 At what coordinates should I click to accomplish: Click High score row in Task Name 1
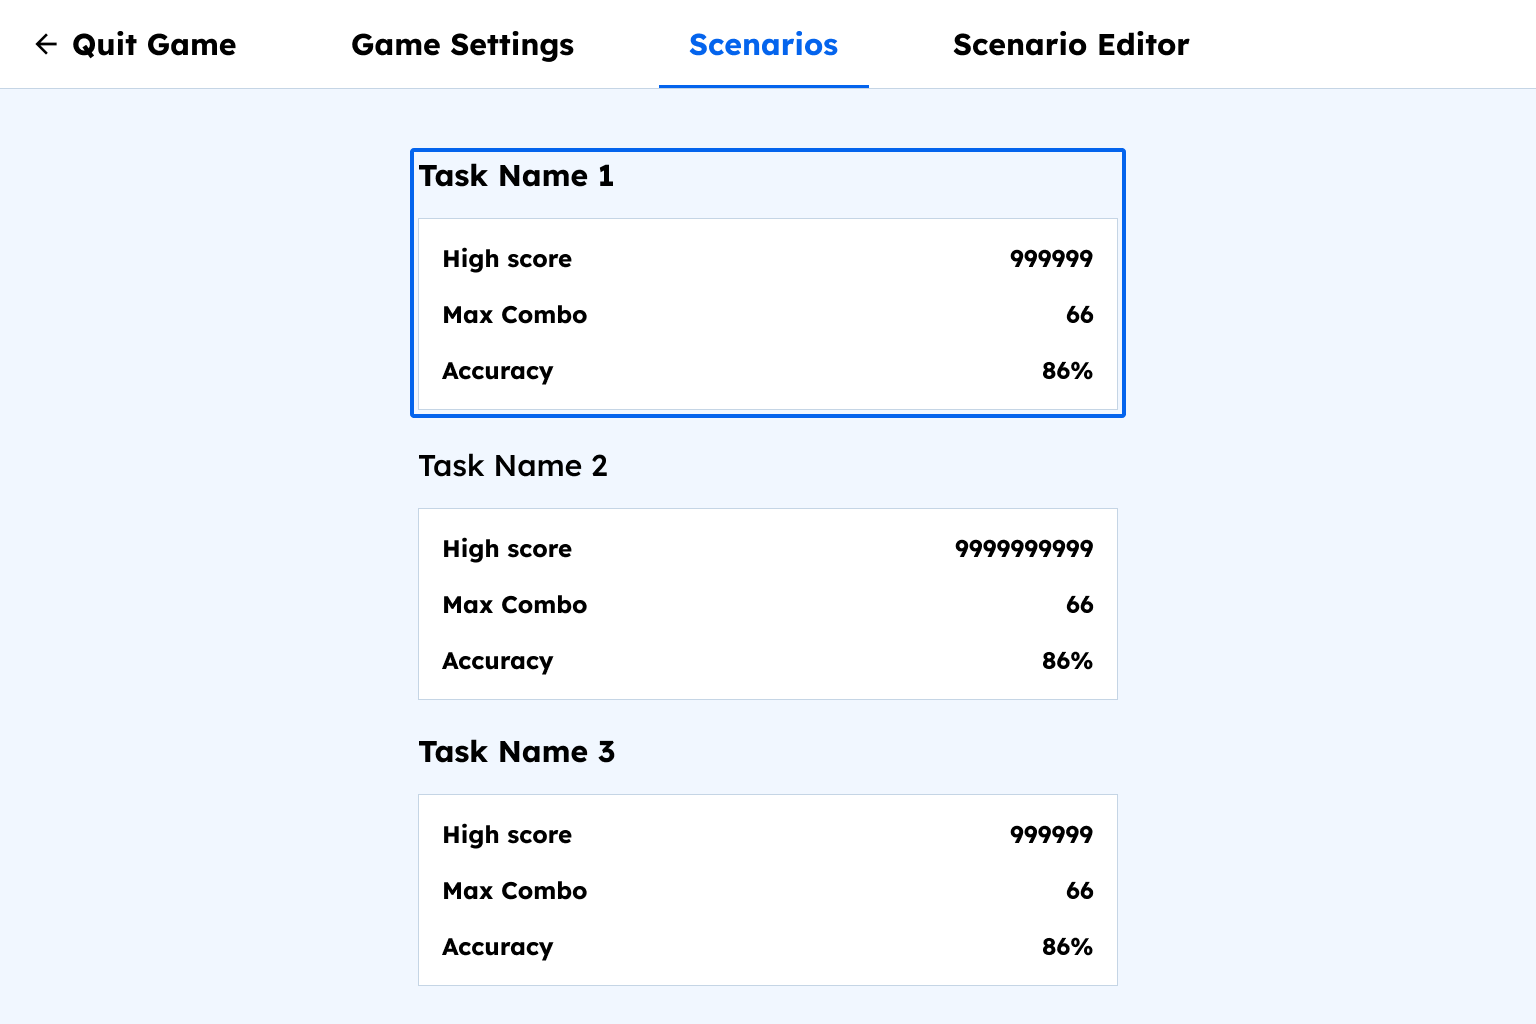pos(768,259)
